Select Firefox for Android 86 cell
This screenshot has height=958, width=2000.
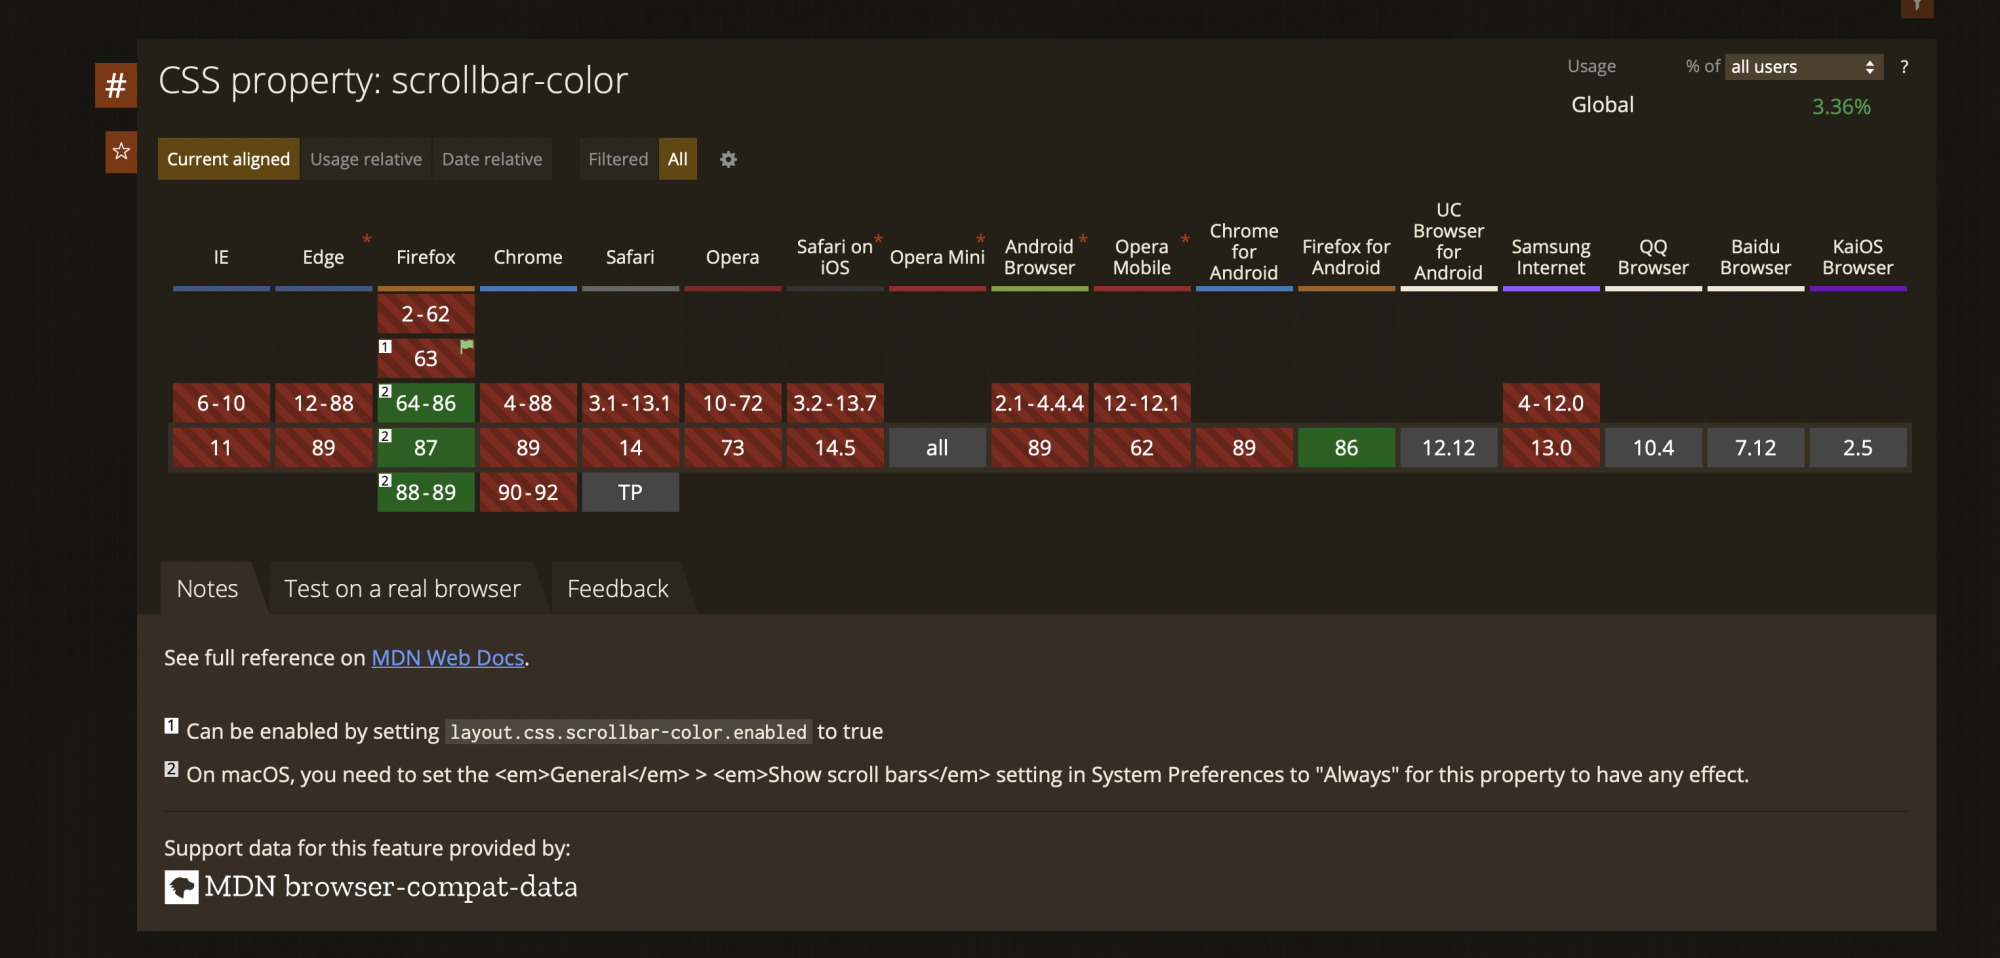(1346, 448)
